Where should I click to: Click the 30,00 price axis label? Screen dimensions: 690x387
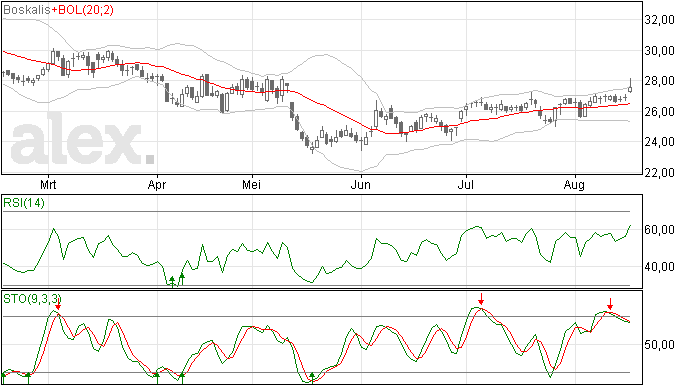[659, 51]
